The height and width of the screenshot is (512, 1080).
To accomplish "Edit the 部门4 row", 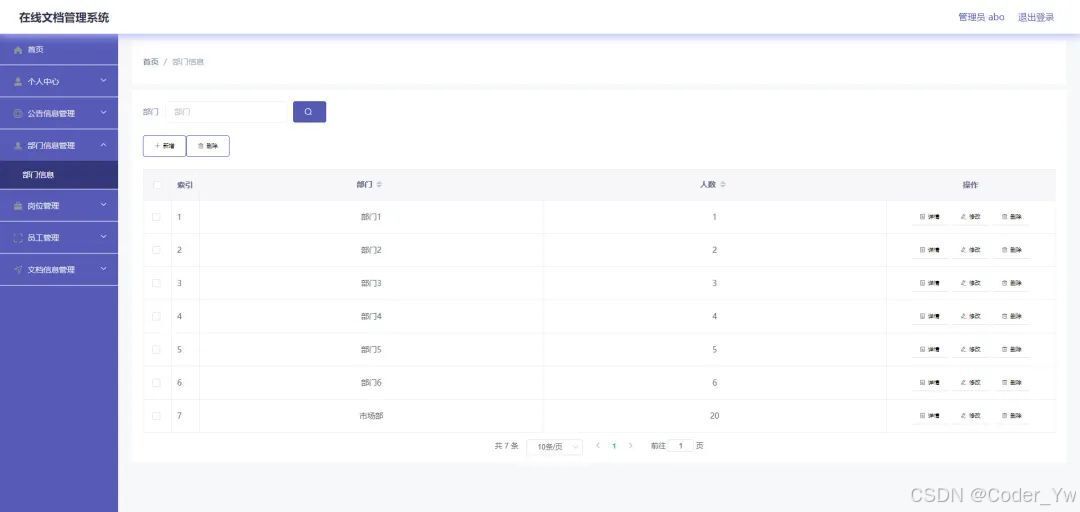I will coord(970,316).
